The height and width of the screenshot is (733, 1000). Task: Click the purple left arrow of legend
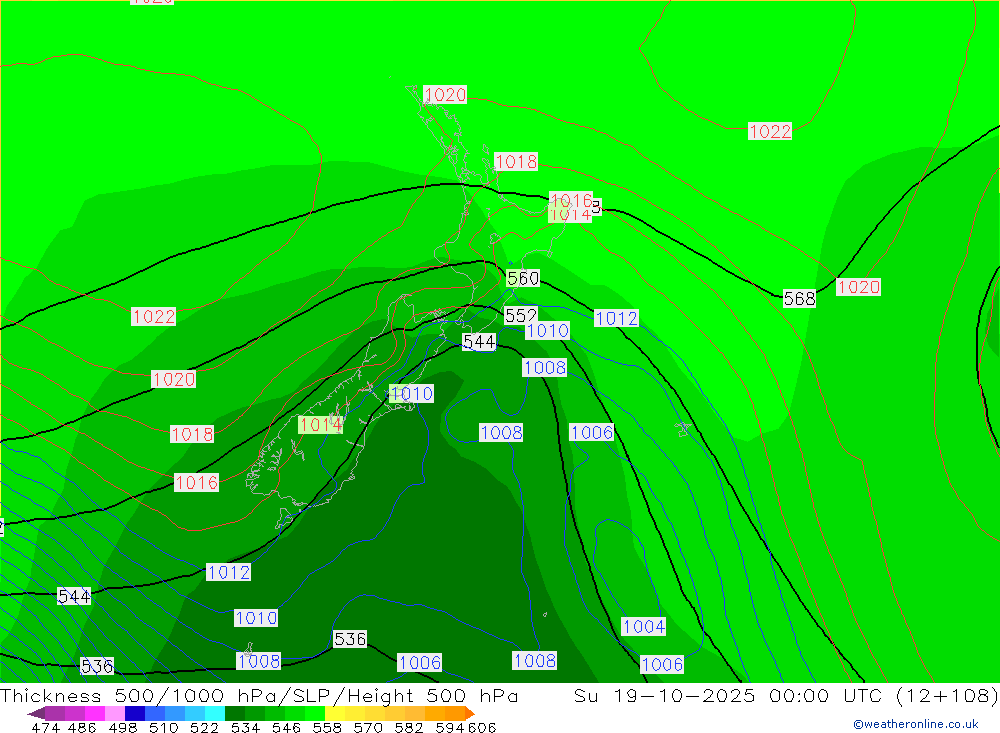point(36,713)
